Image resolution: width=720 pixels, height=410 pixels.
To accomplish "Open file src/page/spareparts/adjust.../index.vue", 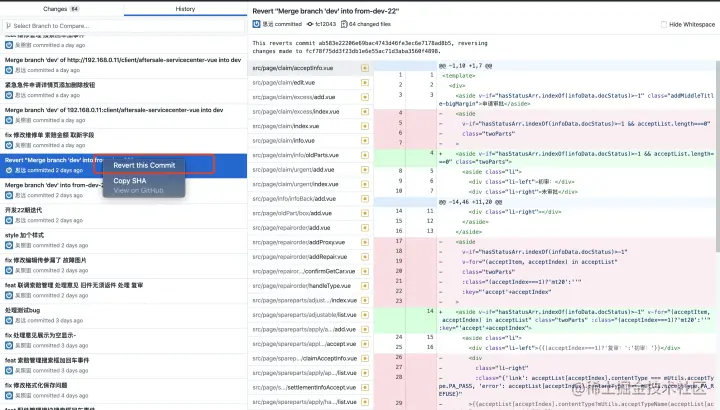I will point(304,300).
